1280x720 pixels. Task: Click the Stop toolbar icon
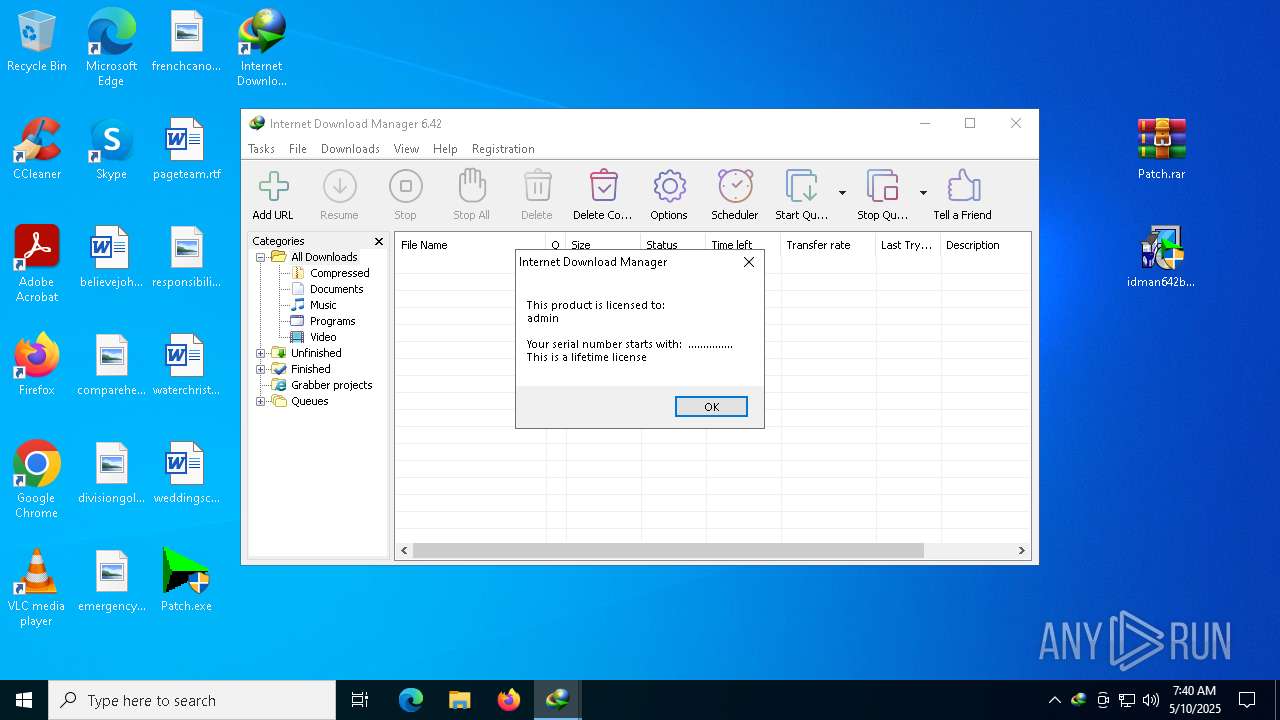pos(405,194)
